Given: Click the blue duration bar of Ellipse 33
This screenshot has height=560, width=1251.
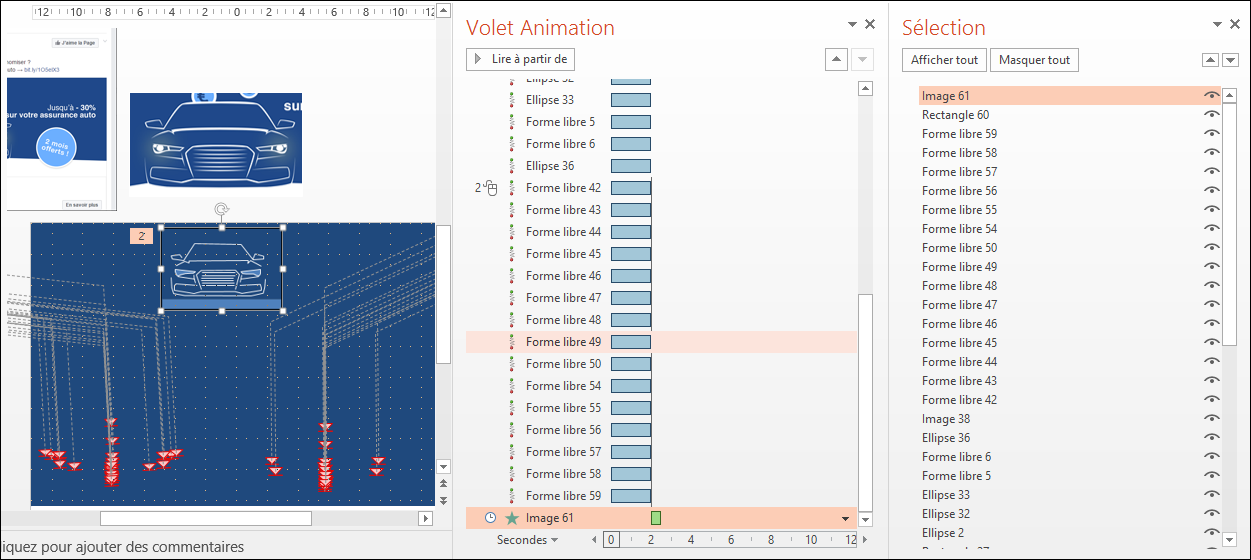Looking at the screenshot, I should click(631, 100).
